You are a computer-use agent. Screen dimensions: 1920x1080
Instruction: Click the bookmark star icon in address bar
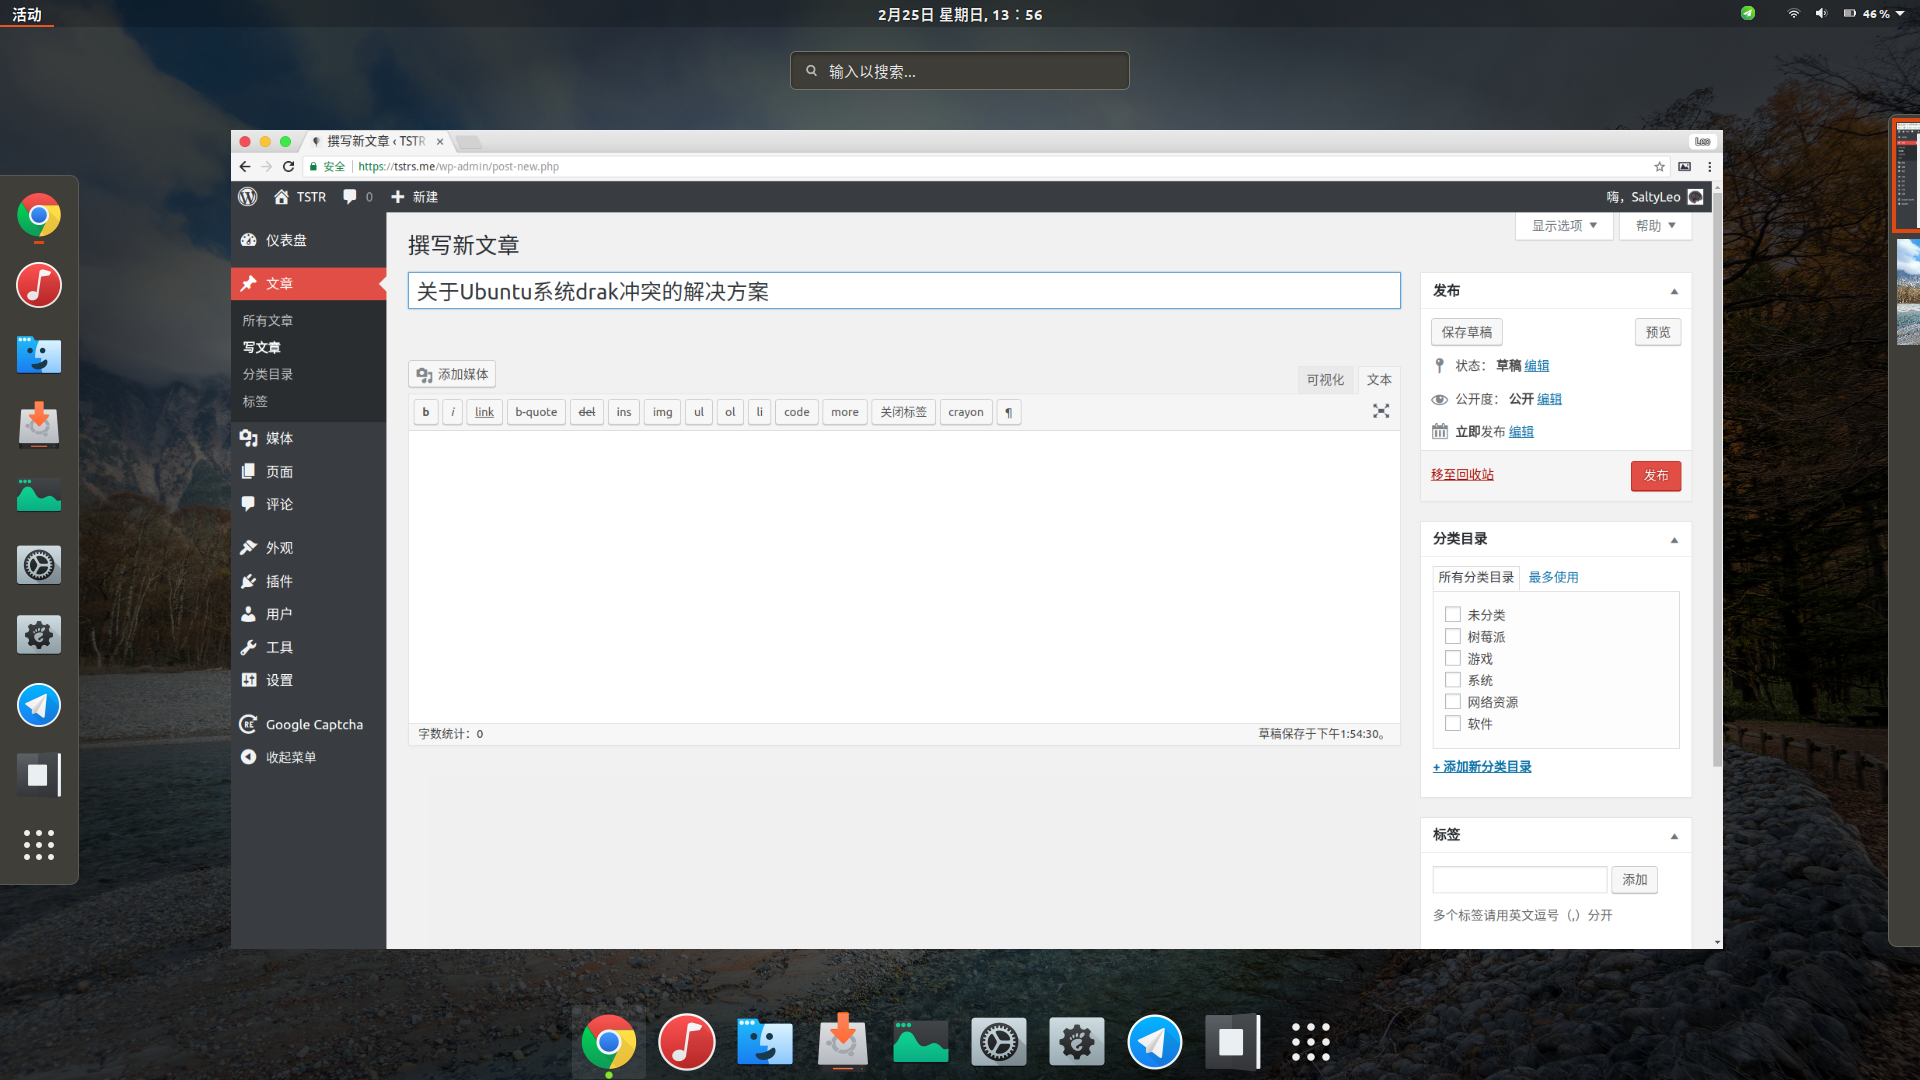click(x=1659, y=167)
